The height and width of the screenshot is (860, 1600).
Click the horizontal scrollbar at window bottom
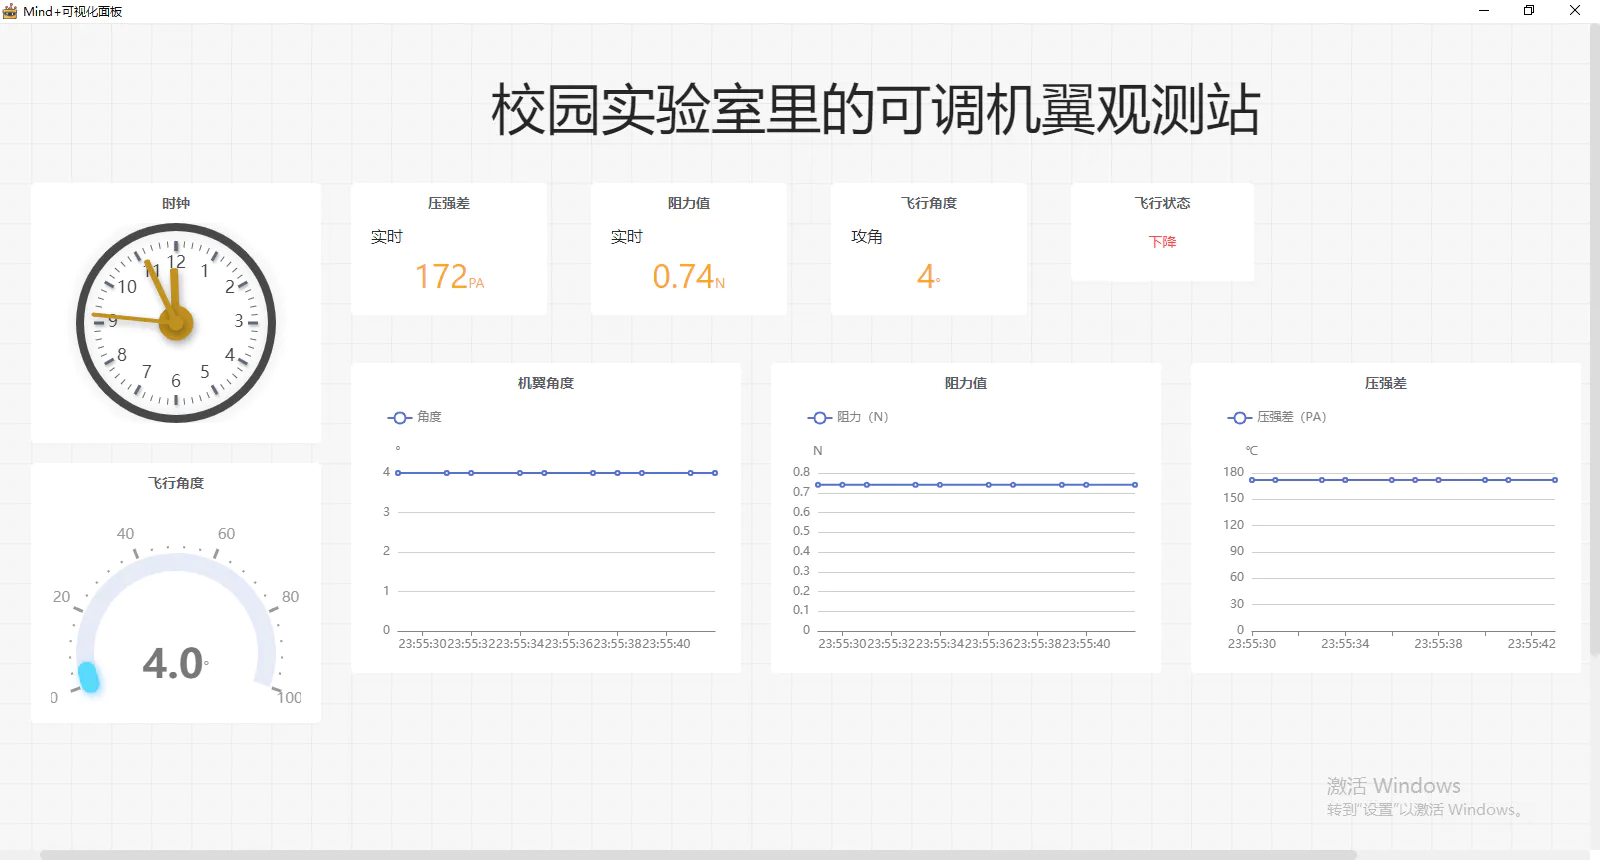click(698, 855)
